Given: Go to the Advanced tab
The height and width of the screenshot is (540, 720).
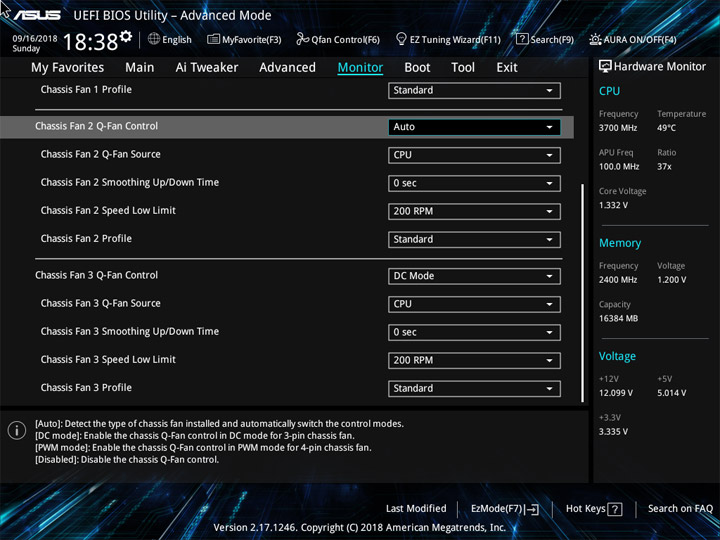Looking at the screenshot, I should (x=287, y=68).
